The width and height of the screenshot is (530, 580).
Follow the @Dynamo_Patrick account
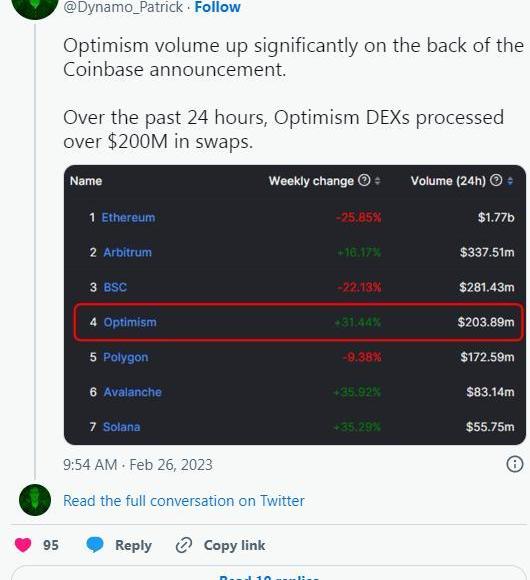point(217,7)
